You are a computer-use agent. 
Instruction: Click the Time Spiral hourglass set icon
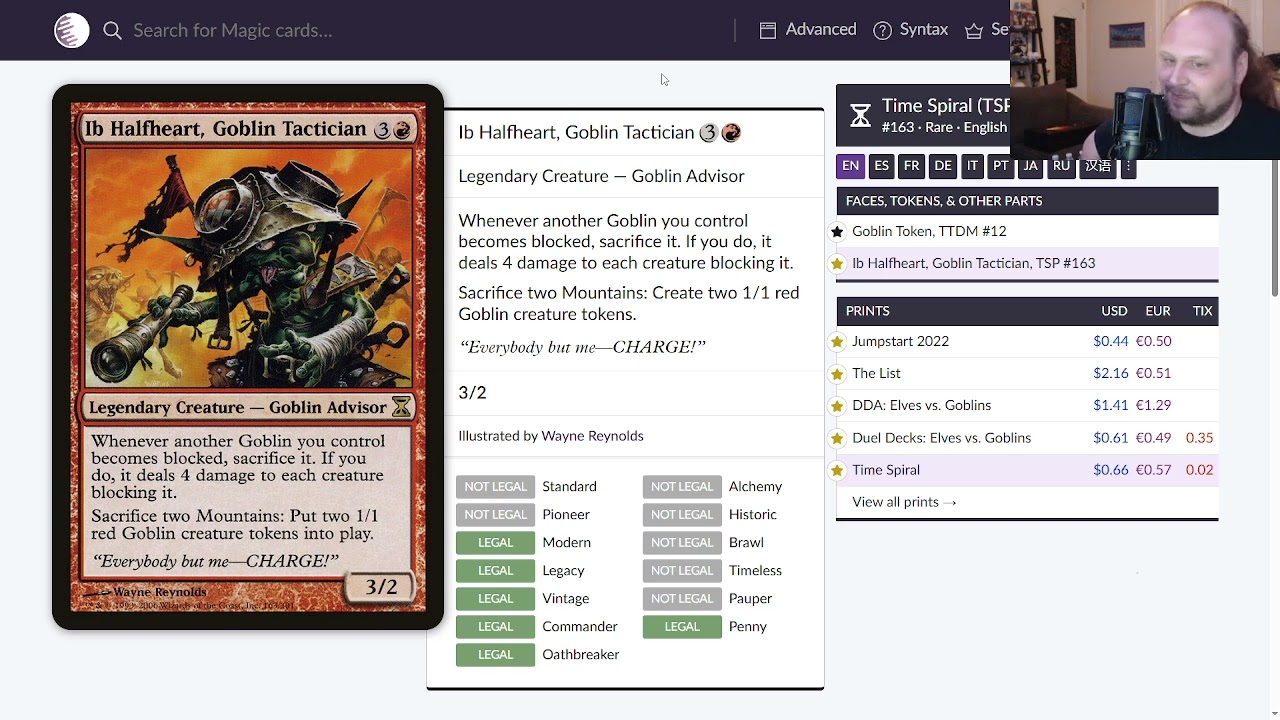point(860,116)
